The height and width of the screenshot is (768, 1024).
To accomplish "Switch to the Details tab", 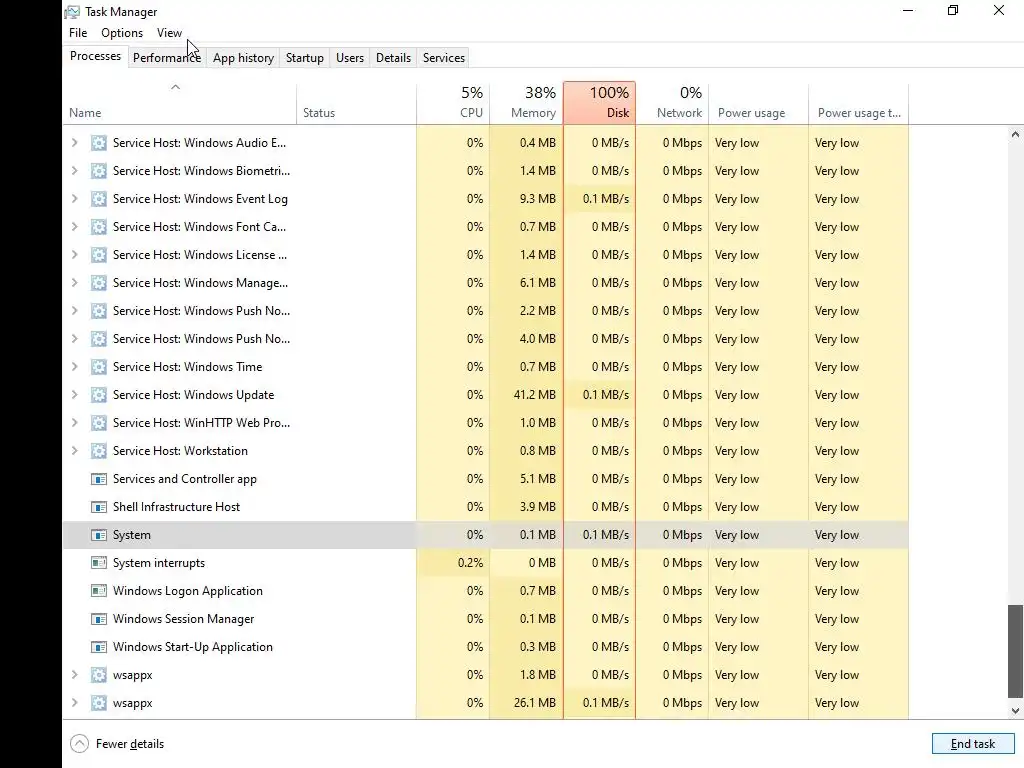I will pos(393,57).
